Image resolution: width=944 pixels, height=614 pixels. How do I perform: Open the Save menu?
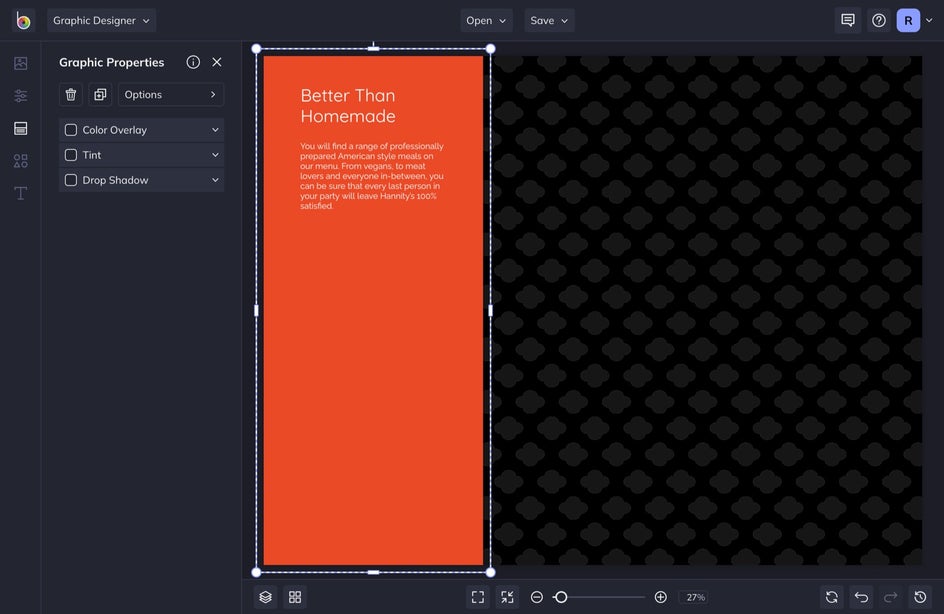pyautogui.click(x=549, y=20)
